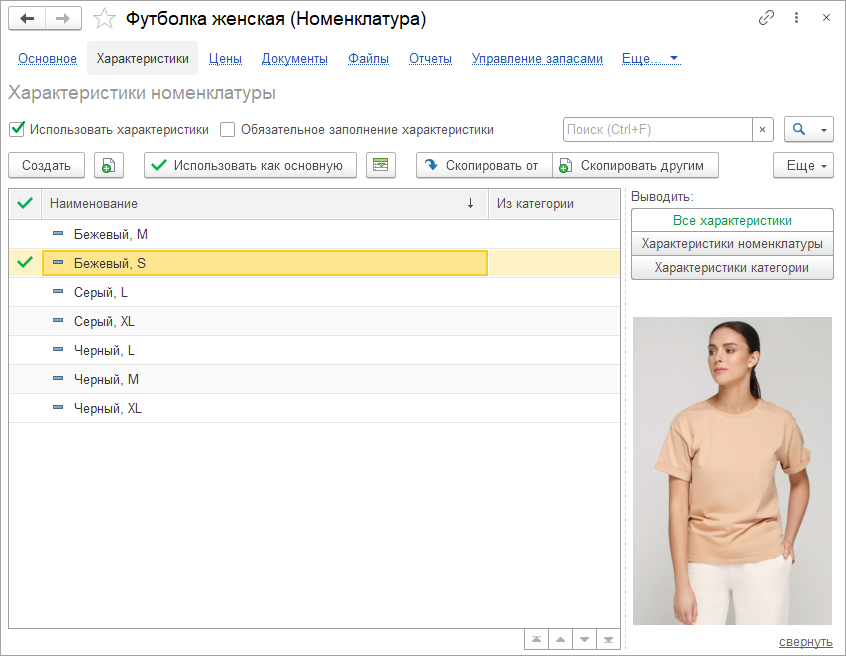Select Характеристики номенклатуры display option
This screenshot has height=656, width=846.
(x=732, y=244)
